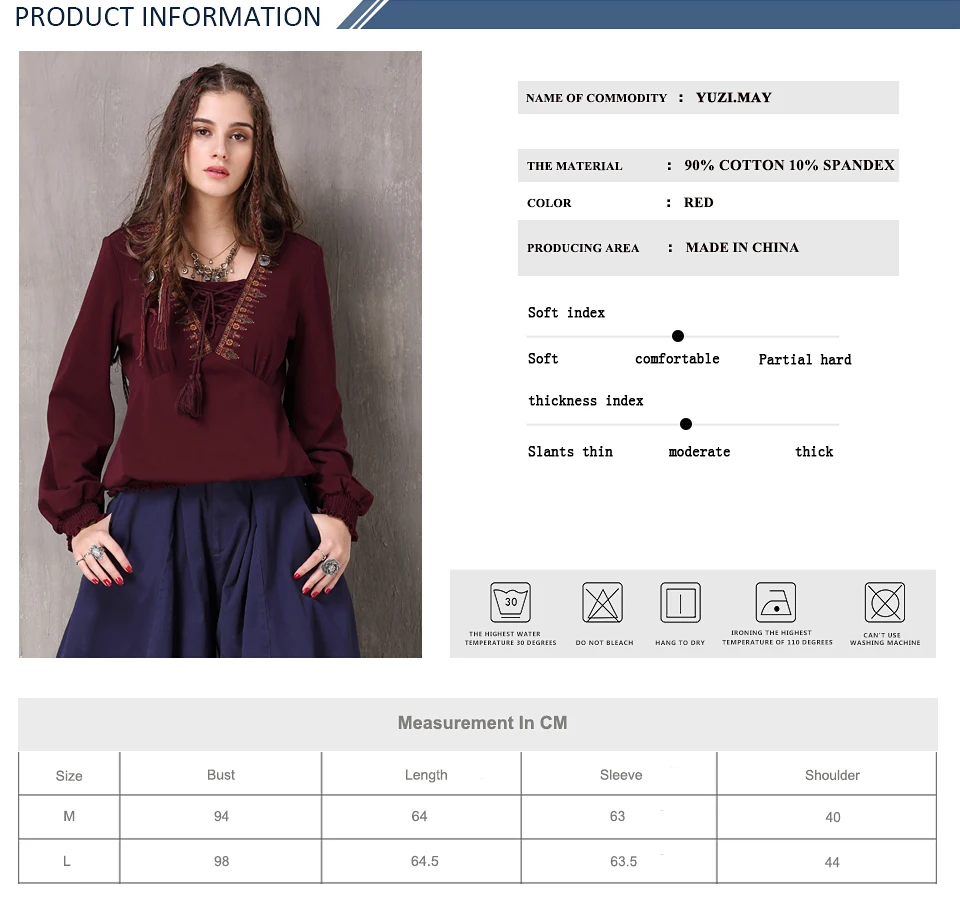Click shoulder value 40 in M row
960x918 pixels.
pyautogui.click(x=833, y=817)
